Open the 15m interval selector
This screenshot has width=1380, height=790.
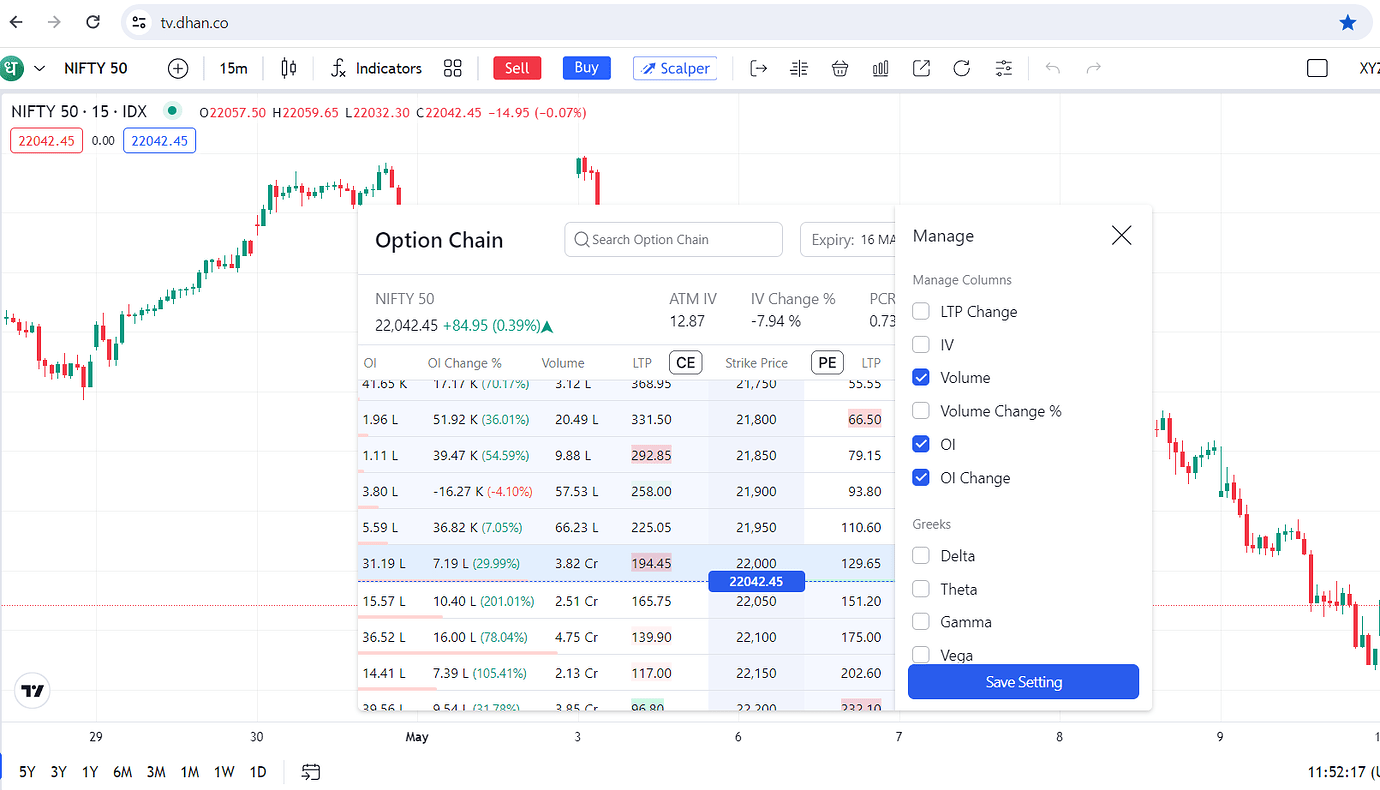[233, 68]
